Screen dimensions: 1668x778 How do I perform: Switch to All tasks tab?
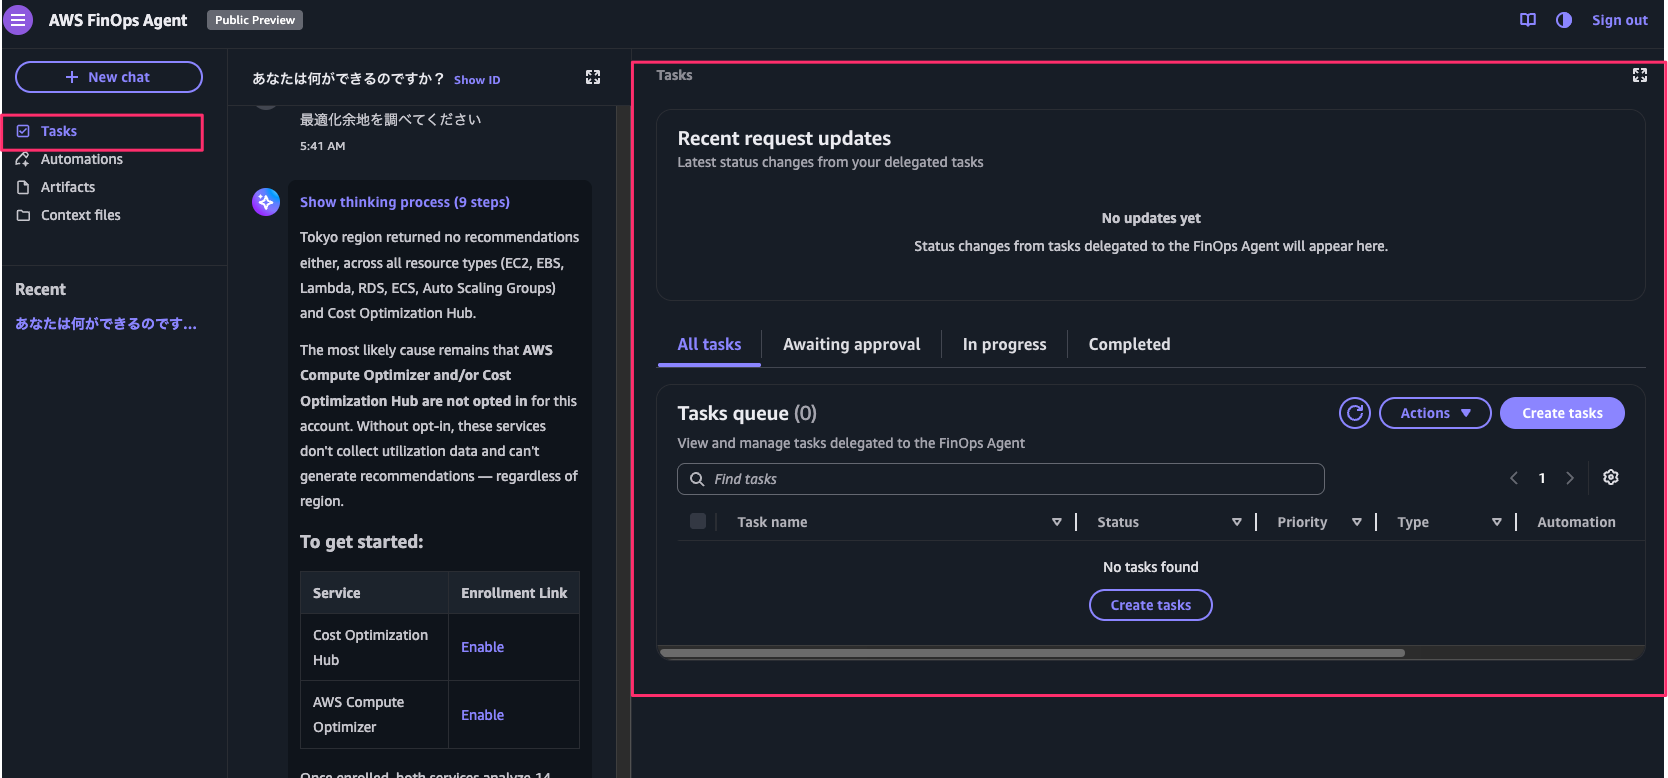point(709,344)
